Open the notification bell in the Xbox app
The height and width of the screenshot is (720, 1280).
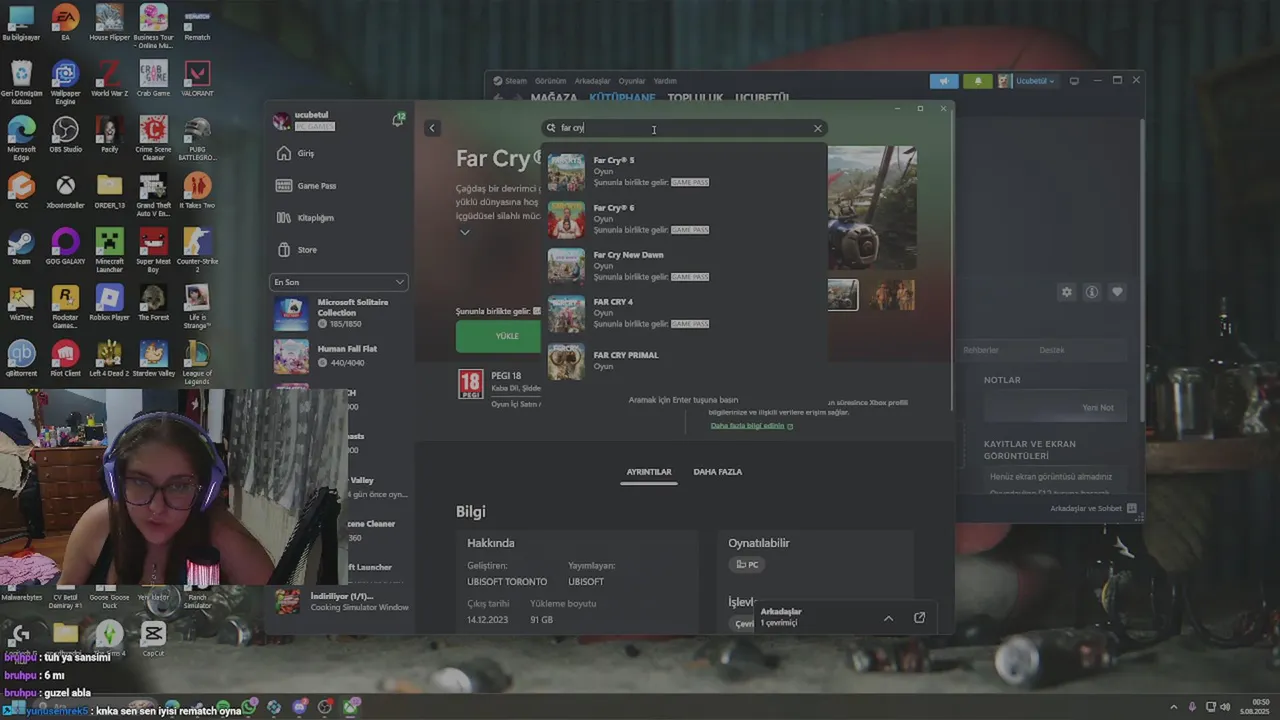398,120
